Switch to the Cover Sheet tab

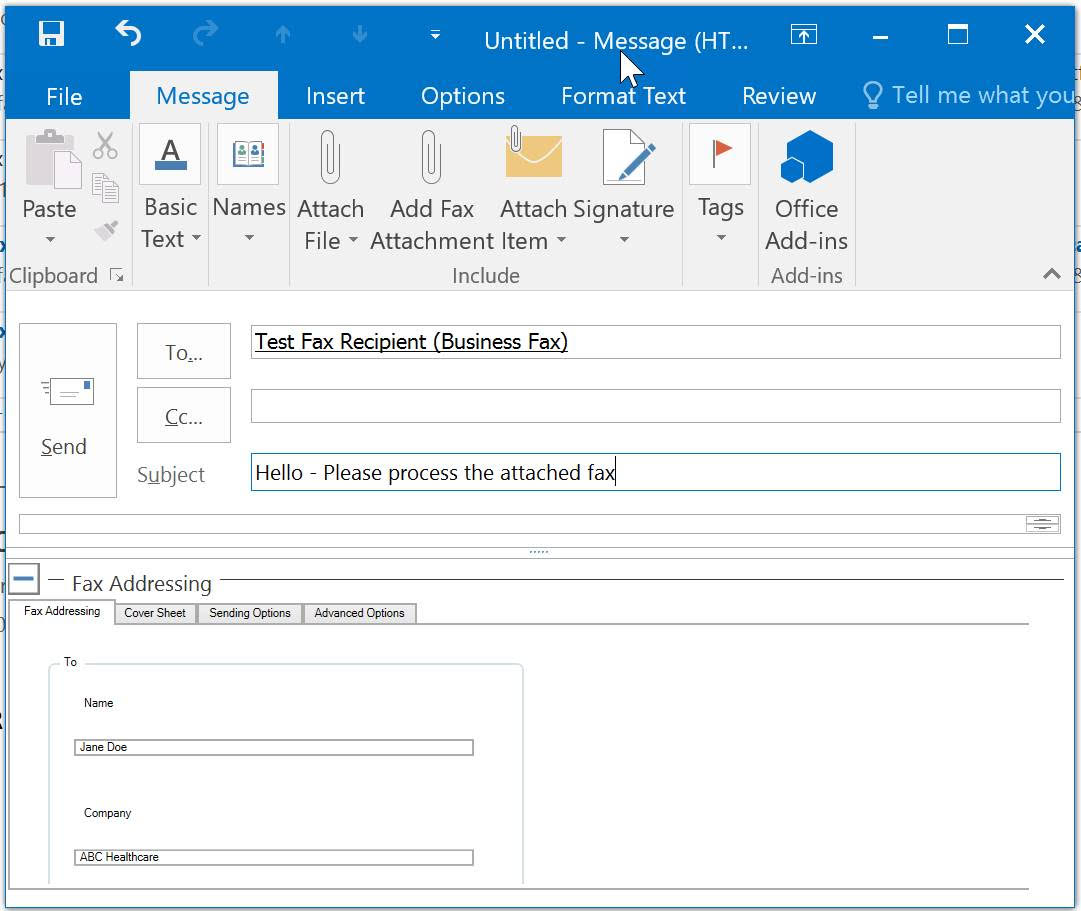click(154, 613)
